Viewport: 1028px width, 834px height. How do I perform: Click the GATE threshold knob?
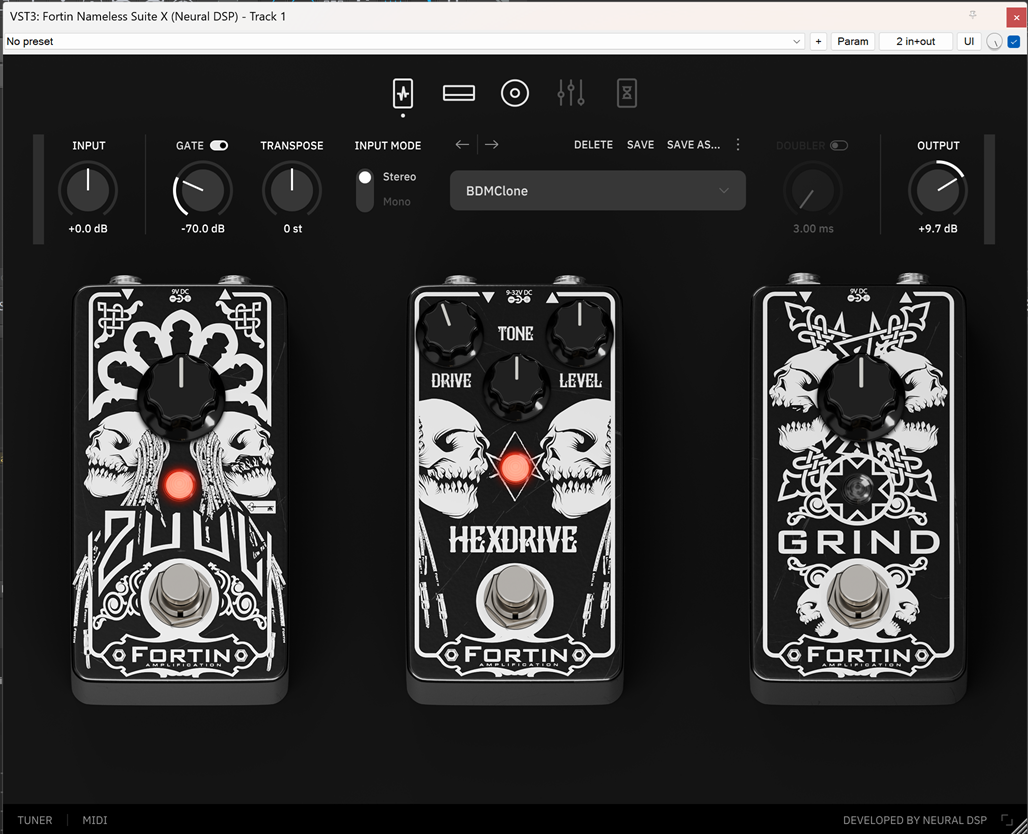click(x=203, y=189)
